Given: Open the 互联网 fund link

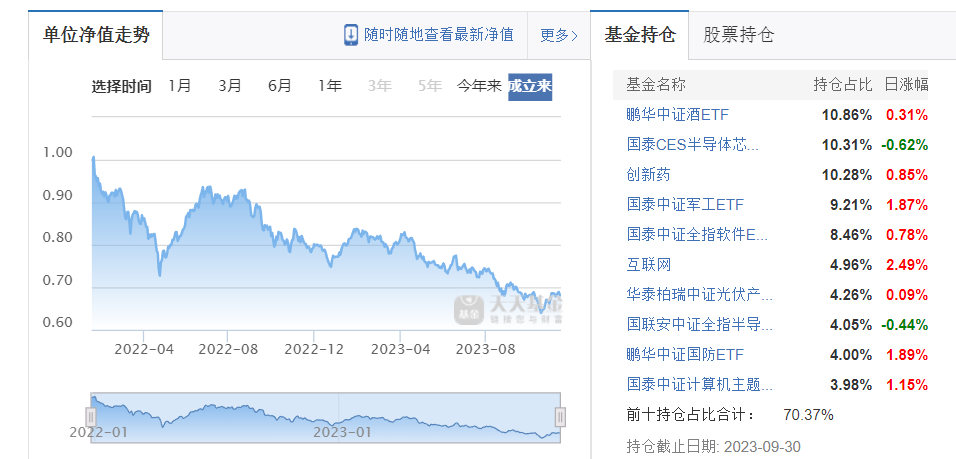Looking at the screenshot, I should [x=648, y=264].
